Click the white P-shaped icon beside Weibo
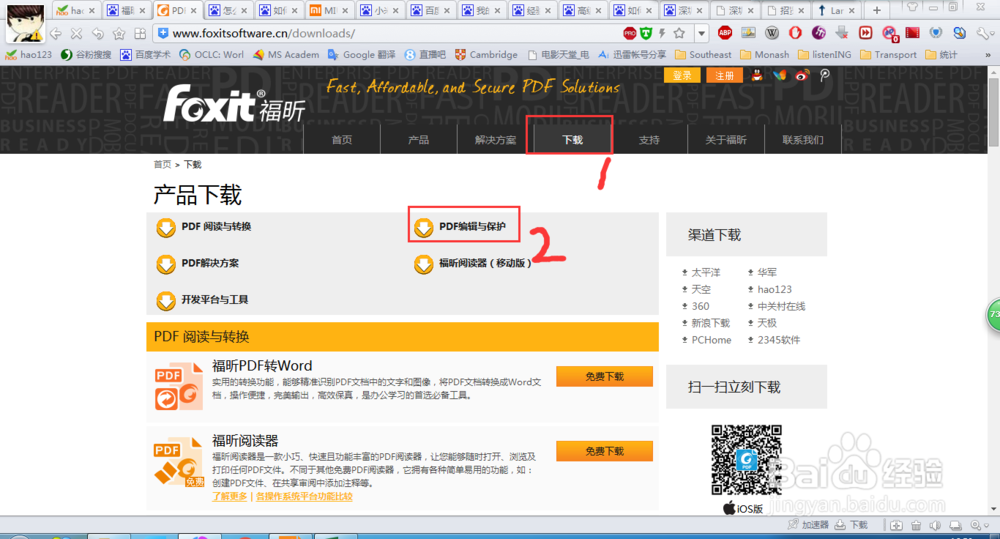1000x539 pixels. click(x=825, y=75)
